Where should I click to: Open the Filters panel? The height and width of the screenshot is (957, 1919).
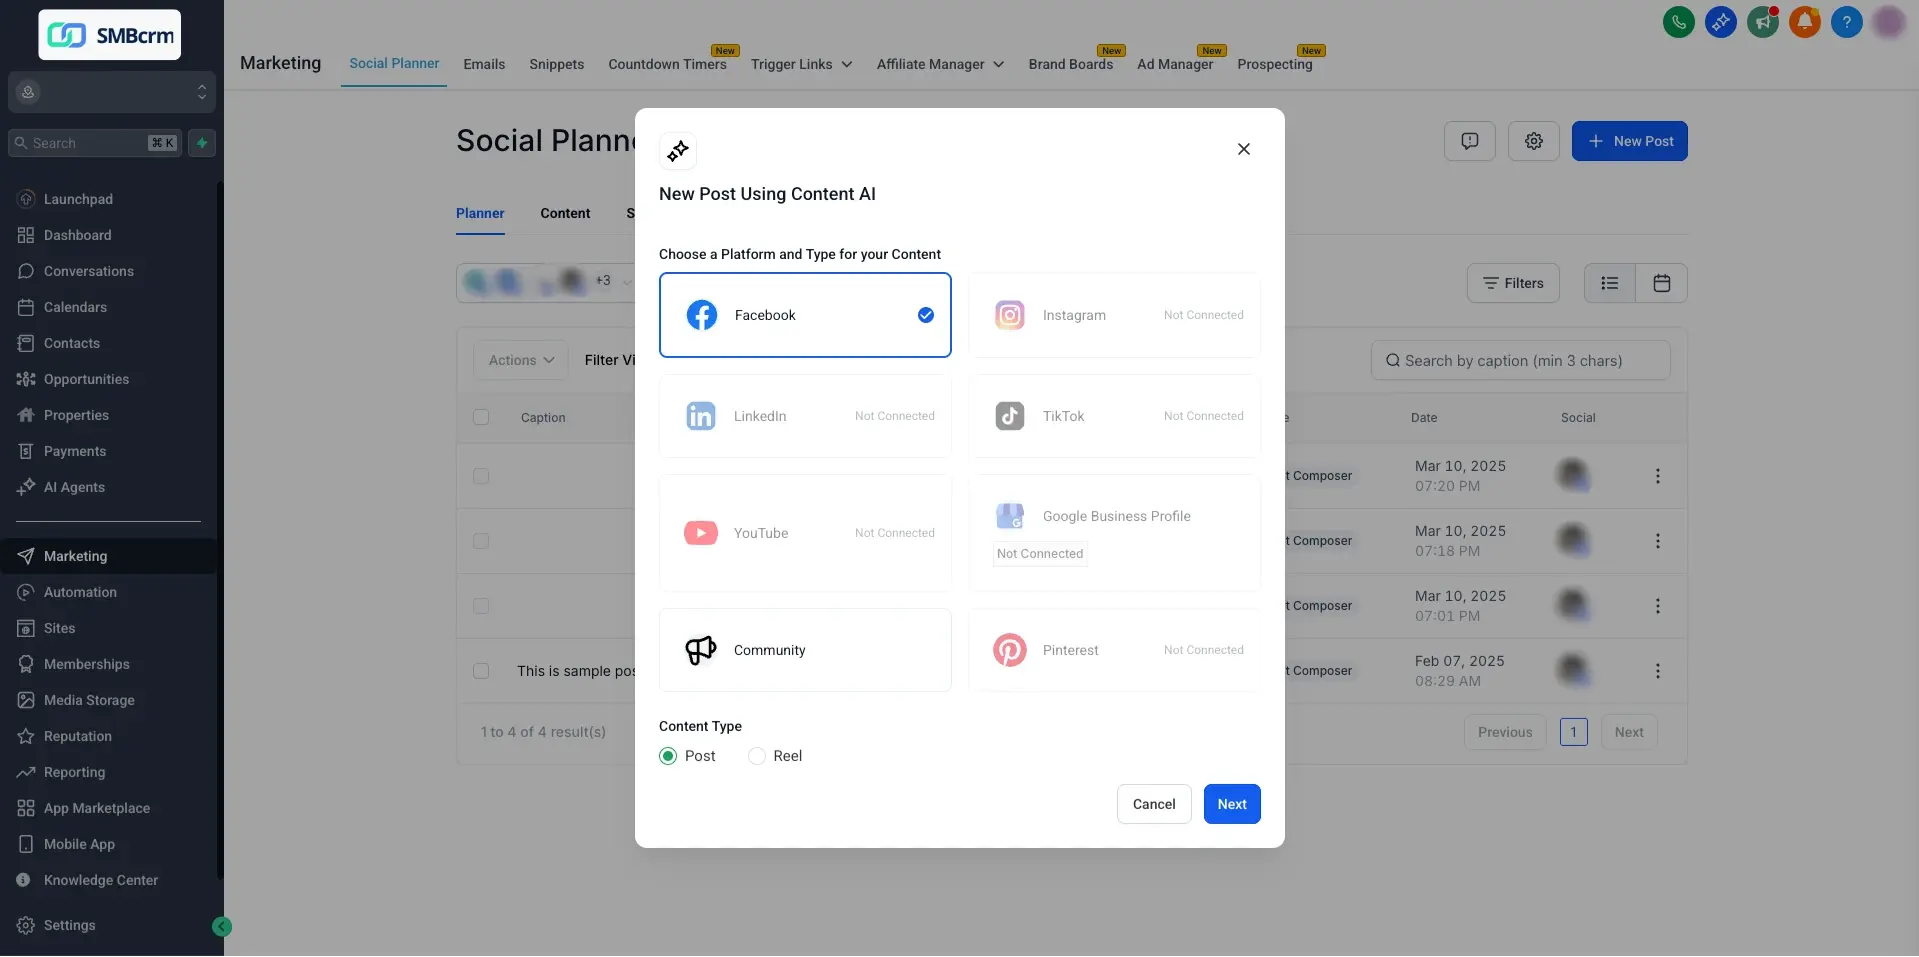click(1512, 283)
